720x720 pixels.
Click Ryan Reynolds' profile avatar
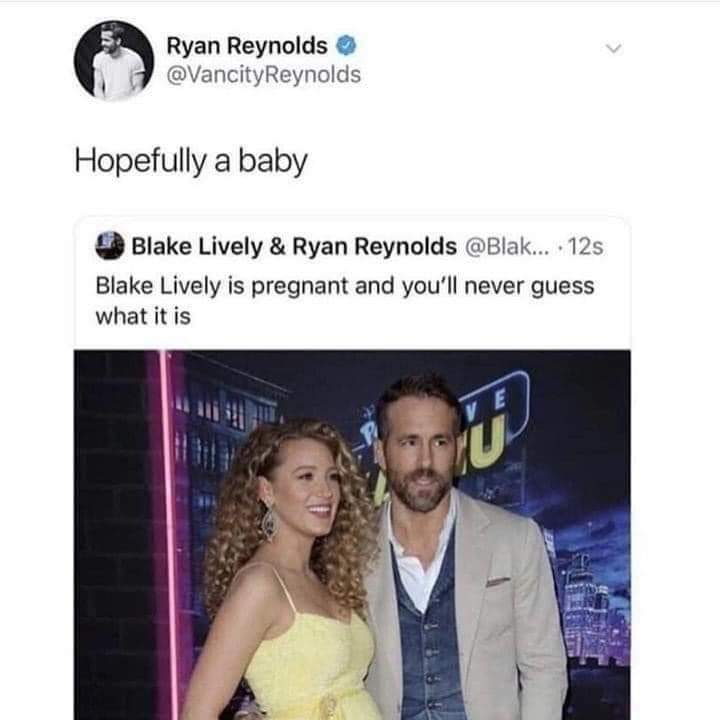click(114, 60)
